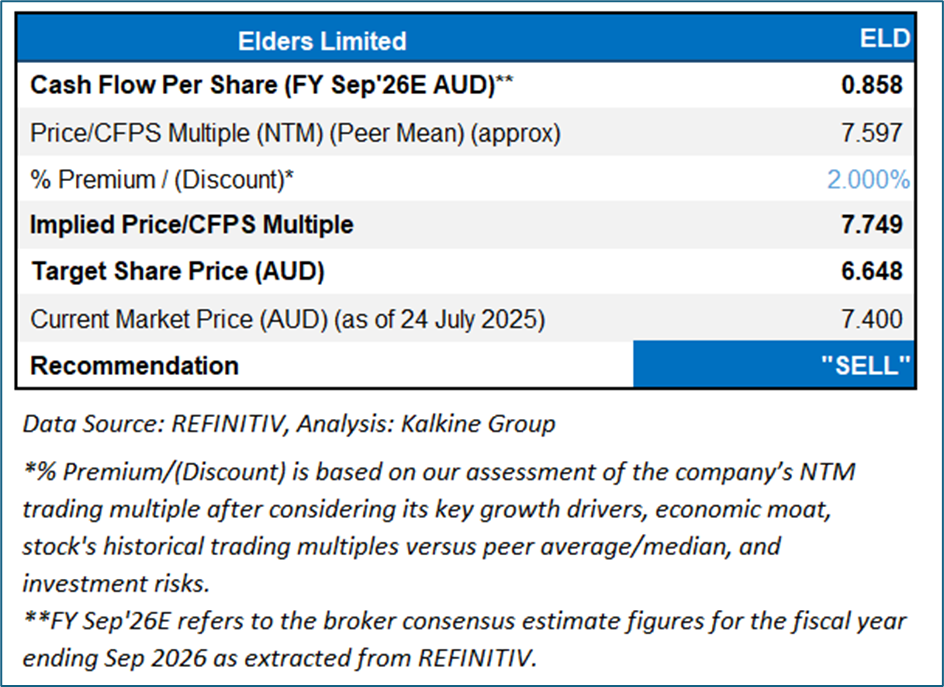The image size is (944, 687).
Task: Click the Price/CFPS Multiple (NTM) row label
Action: tap(295, 132)
